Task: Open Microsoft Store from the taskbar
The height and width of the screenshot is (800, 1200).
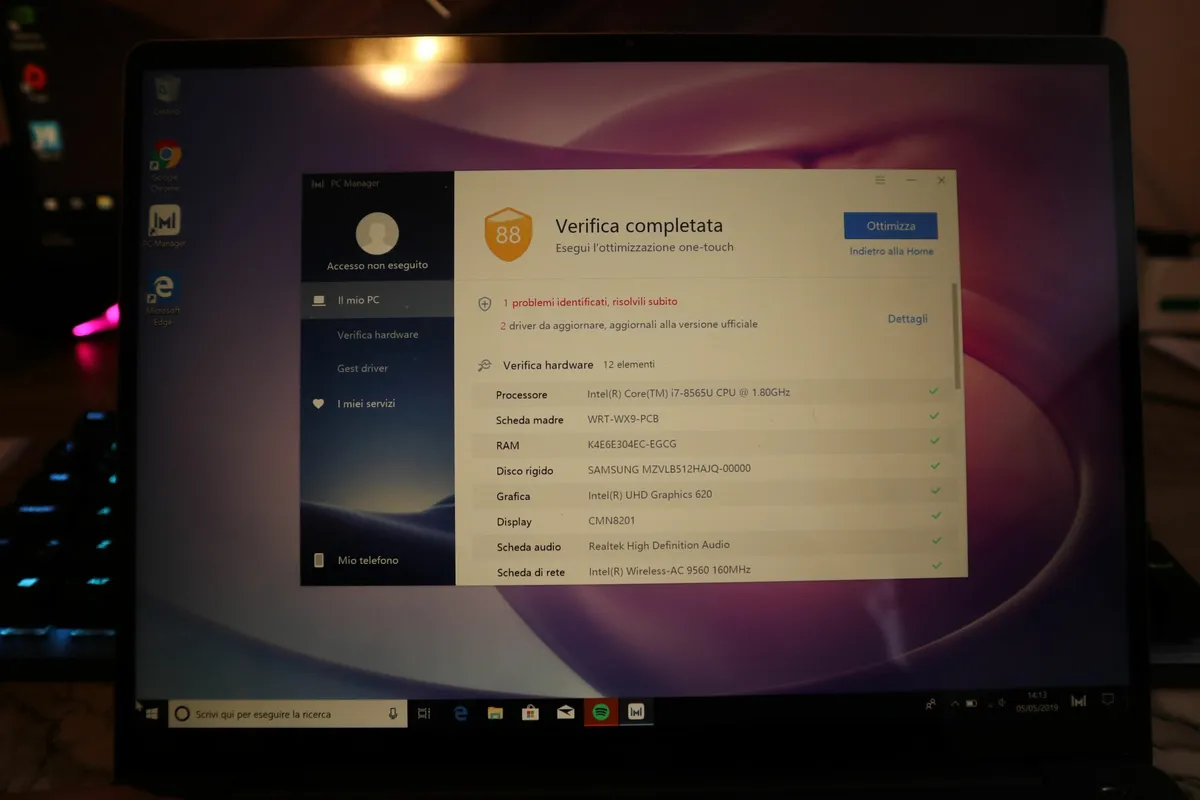Action: click(x=530, y=713)
